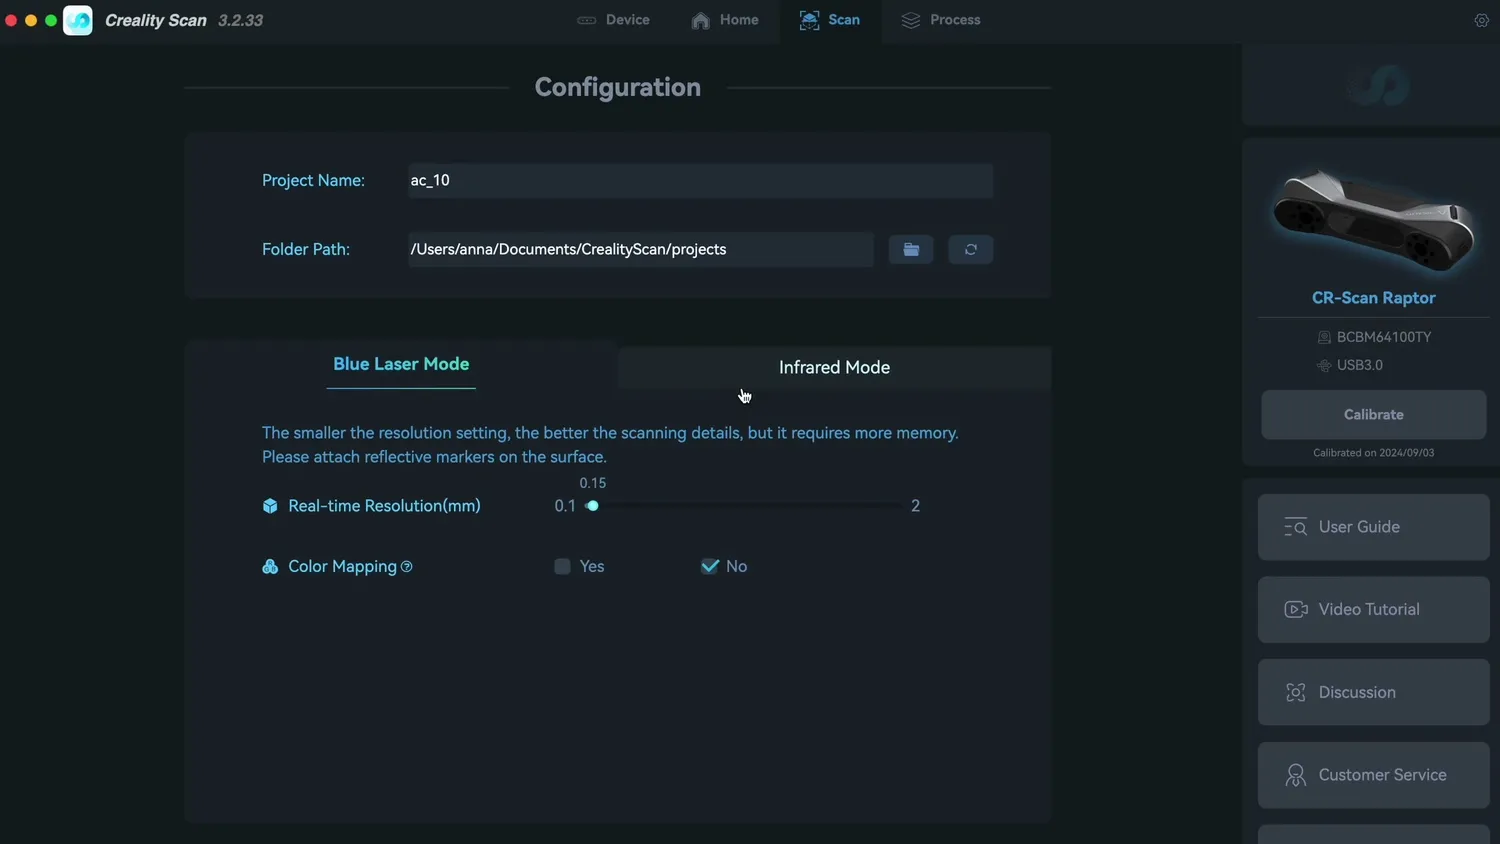Click the Configuration heading
The height and width of the screenshot is (844, 1500).
[618, 87]
